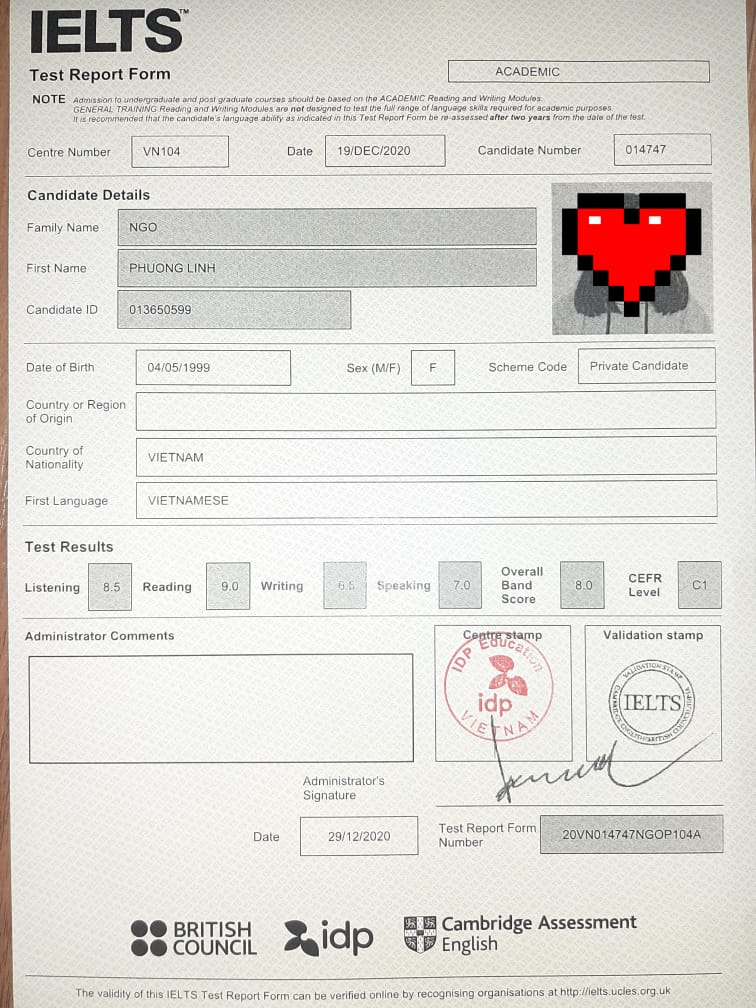Click the 'Test Results' section heading
The height and width of the screenshot is (1008, 756).
(x=69, y=547)
